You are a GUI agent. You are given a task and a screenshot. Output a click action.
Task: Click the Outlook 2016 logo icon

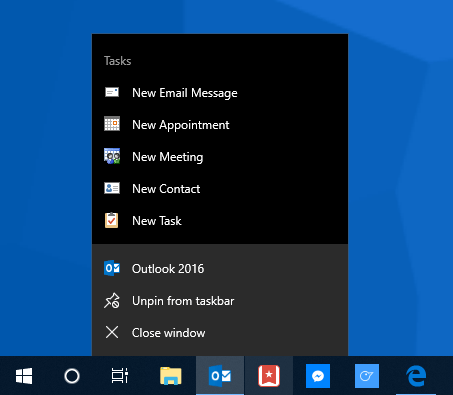pyautogui.click(x=112, y=268)
